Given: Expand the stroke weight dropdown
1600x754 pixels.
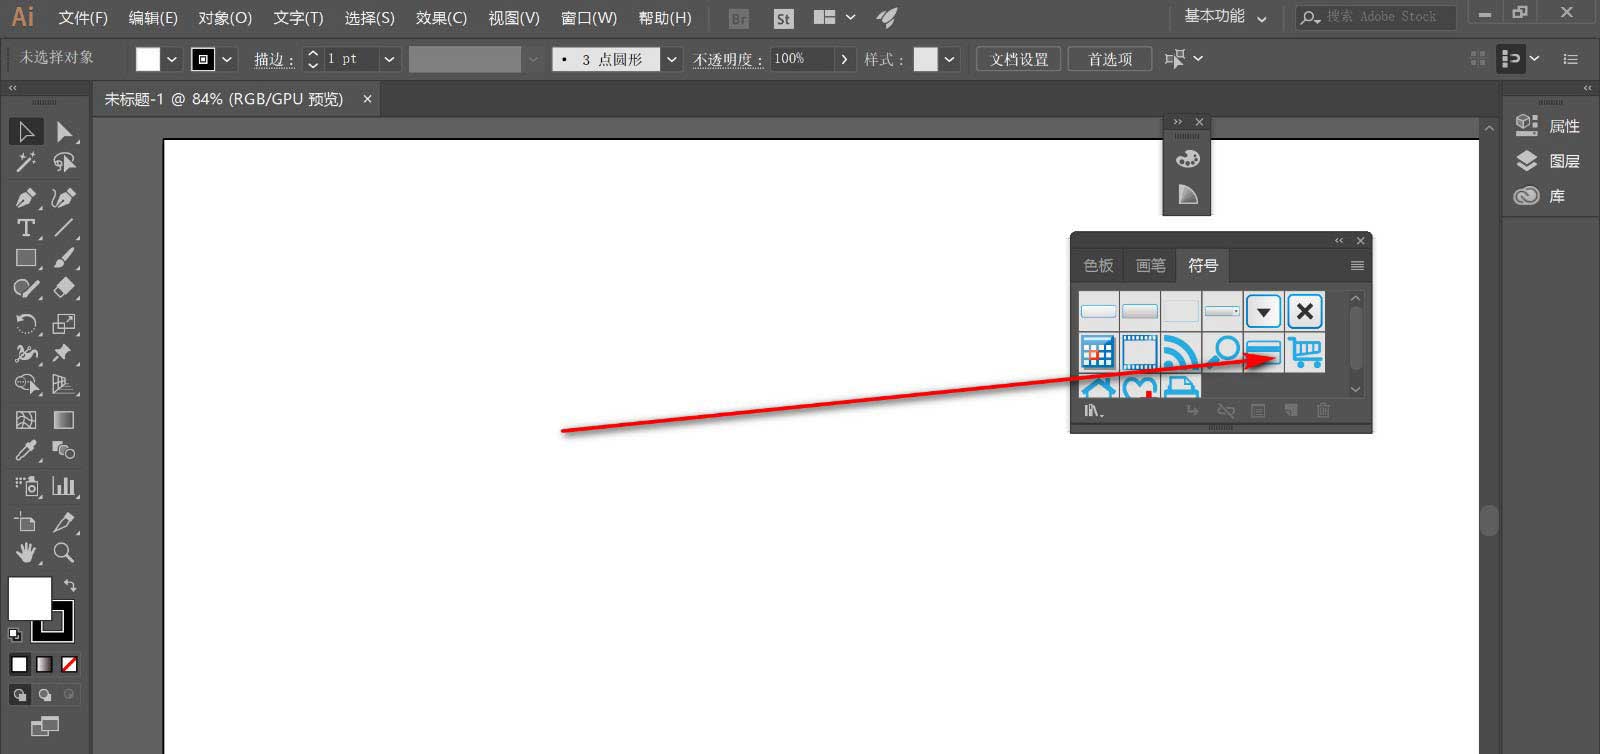Looking at the screenshot, I should pyautogui.click(x=389, y=59).
